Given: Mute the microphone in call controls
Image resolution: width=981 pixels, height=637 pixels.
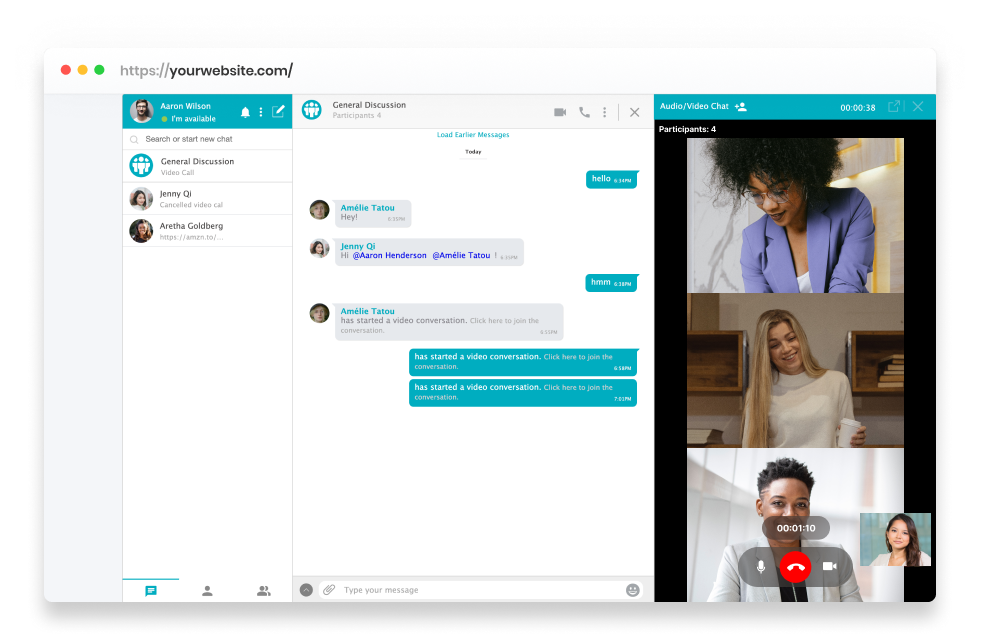Looking at the screenshot, I should click(761, 566).
